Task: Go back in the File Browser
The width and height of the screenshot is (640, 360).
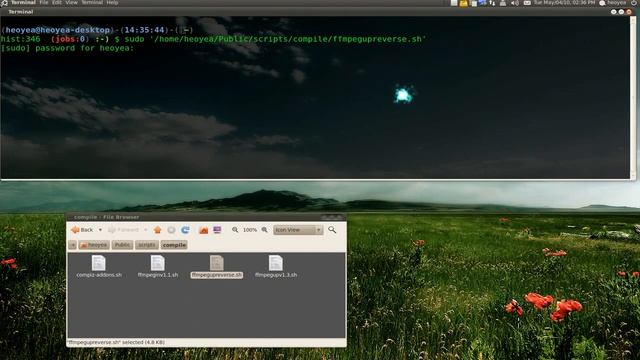Action: 82,230
